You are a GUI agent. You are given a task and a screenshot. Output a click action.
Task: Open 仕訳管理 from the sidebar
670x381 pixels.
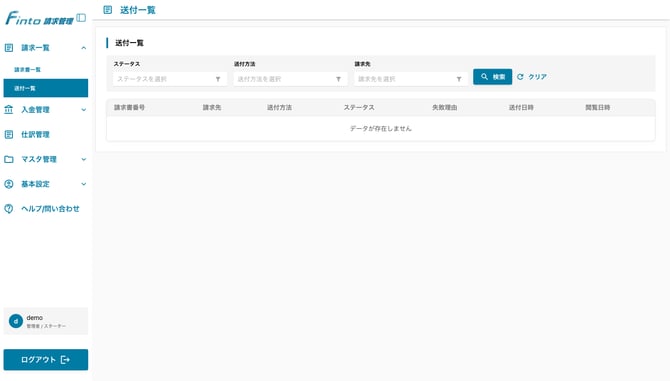[x=35, y=135]
